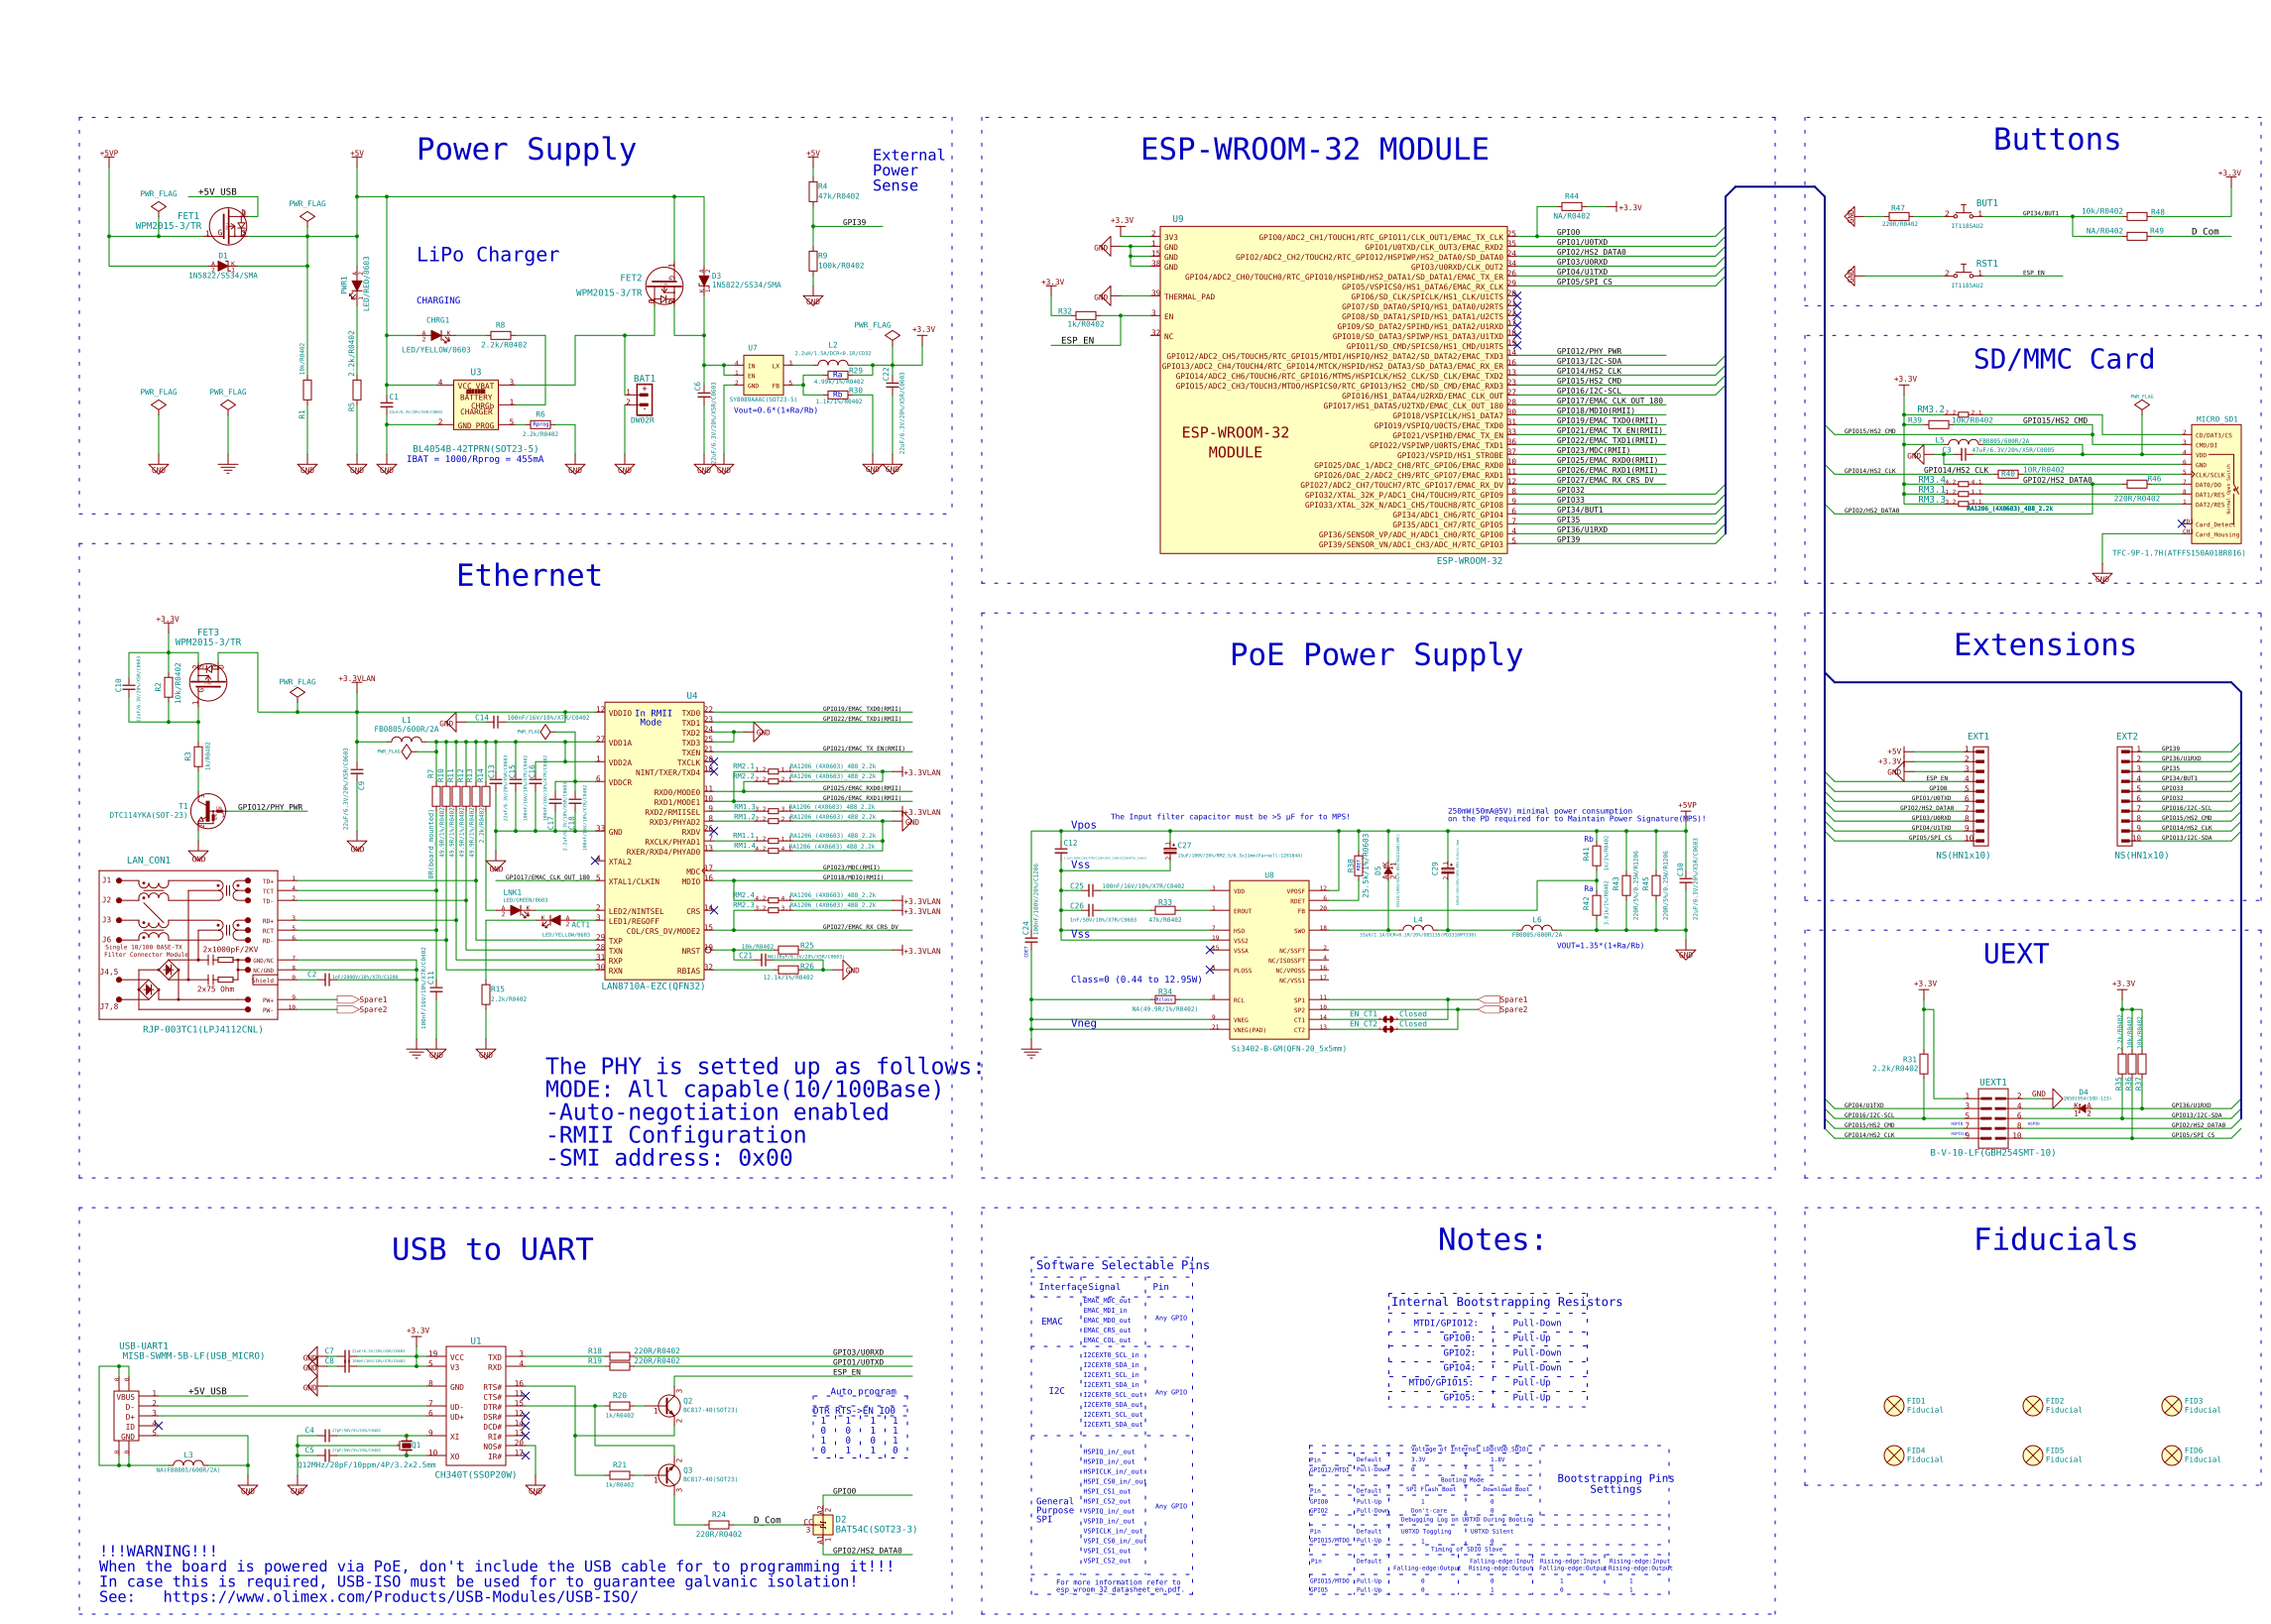
Task: Click the FID1 fiducial symbol
Action: [1893, 1406]
